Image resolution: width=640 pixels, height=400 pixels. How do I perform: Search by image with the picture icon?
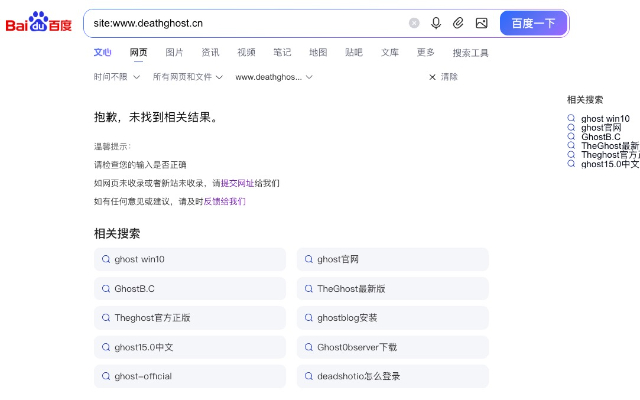482,23
